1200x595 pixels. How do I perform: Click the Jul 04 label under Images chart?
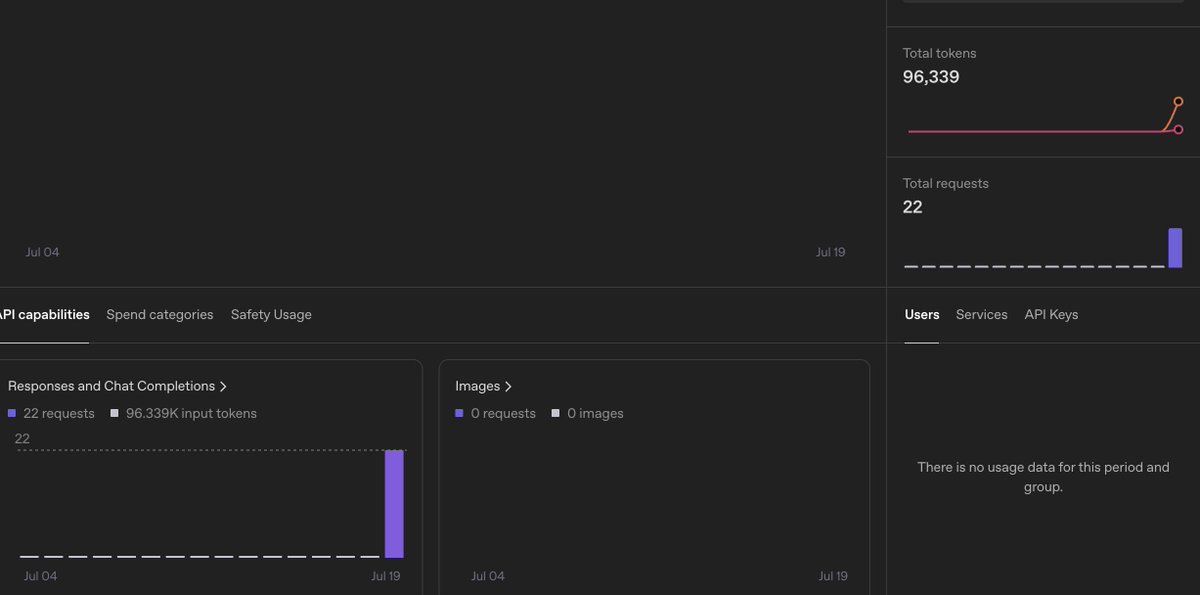[488, 576]
